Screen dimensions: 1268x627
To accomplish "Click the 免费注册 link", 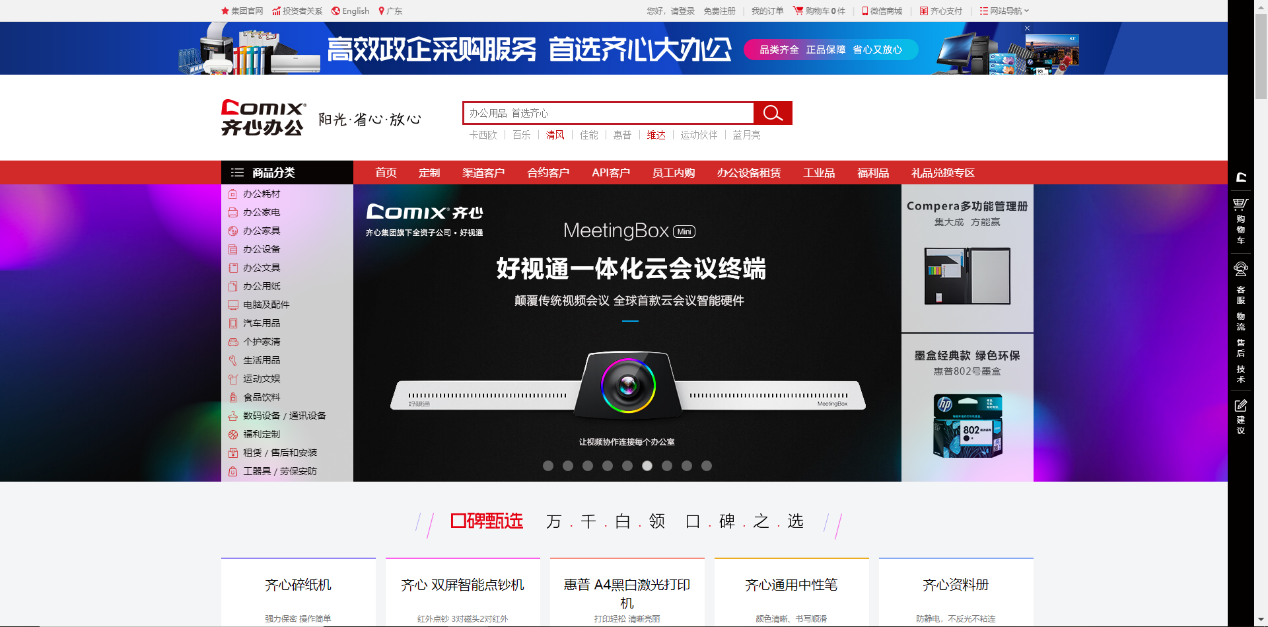I will coord(719,11).
